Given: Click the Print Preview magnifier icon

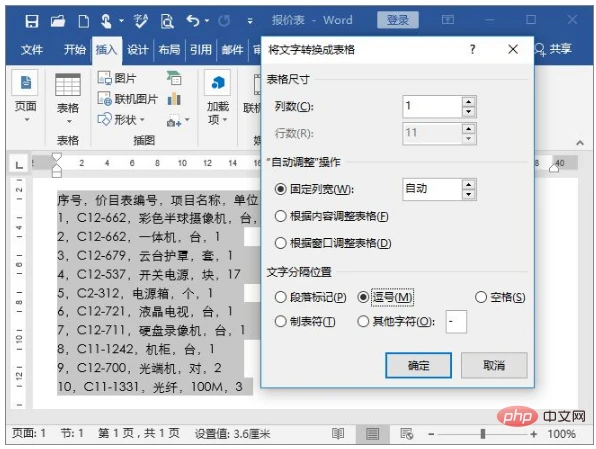Looking at the screenshot, I should click(x=167, y=21).
